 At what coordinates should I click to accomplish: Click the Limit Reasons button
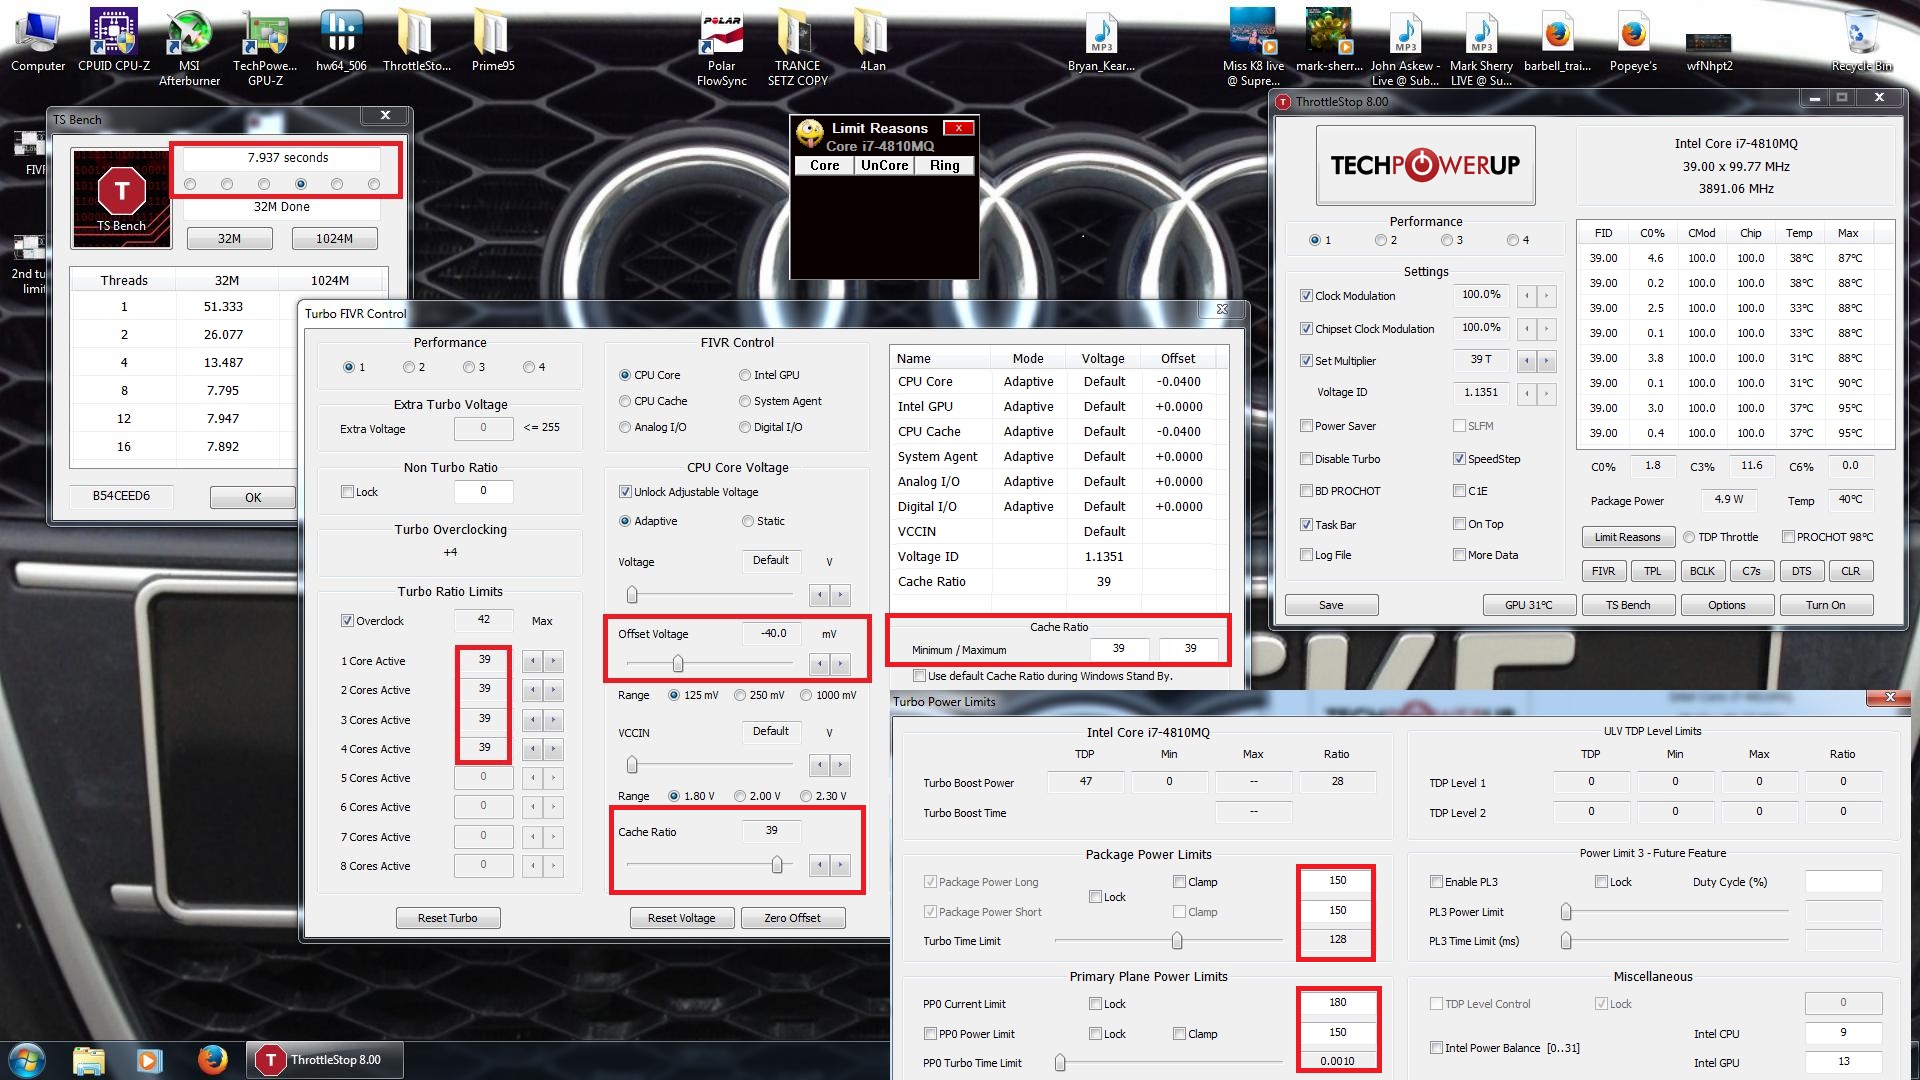[1627, 537]
